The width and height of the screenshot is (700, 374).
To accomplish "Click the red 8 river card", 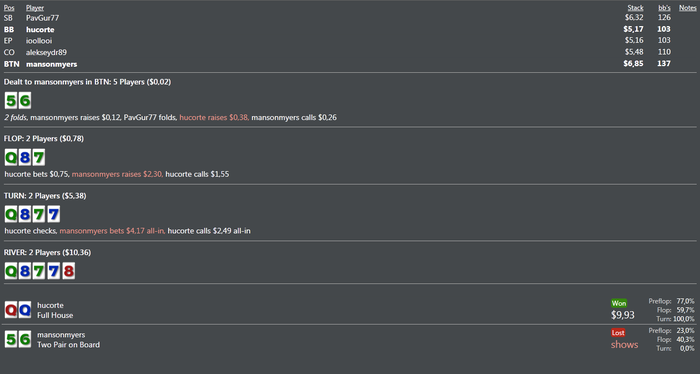I will (x=68, y=271).
